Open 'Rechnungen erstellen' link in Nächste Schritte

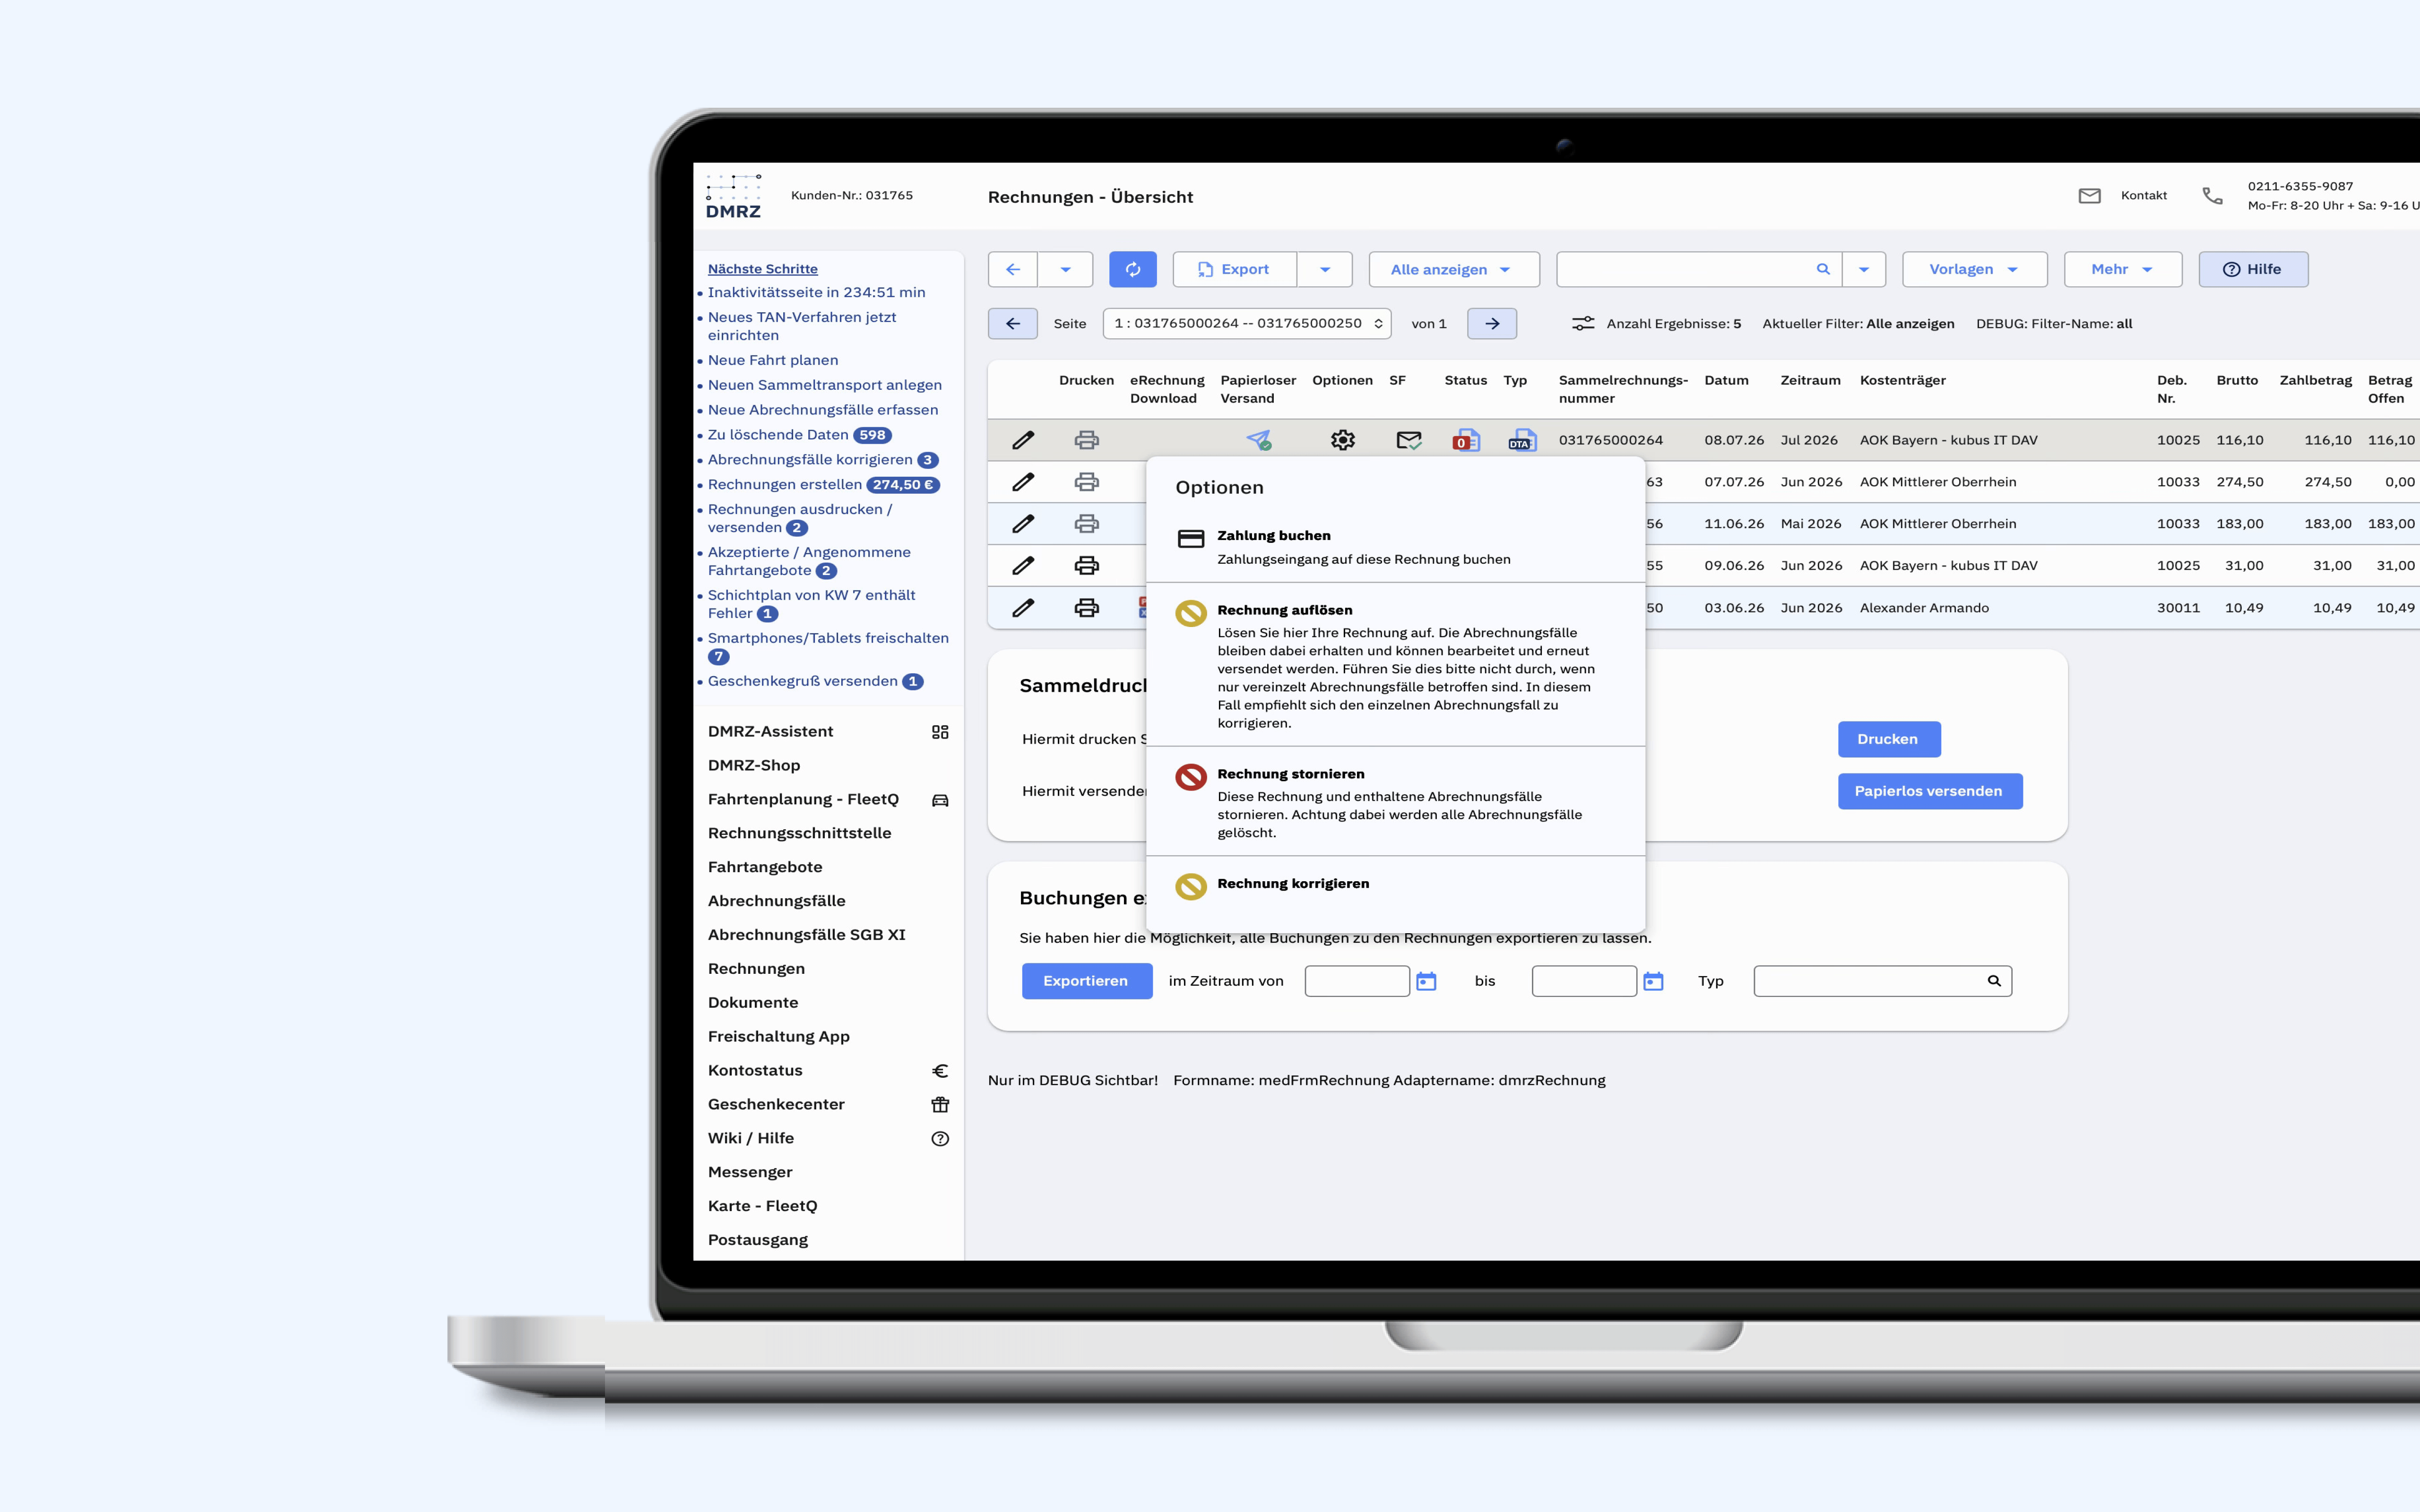pyautogui.click(x=784, y=485)
